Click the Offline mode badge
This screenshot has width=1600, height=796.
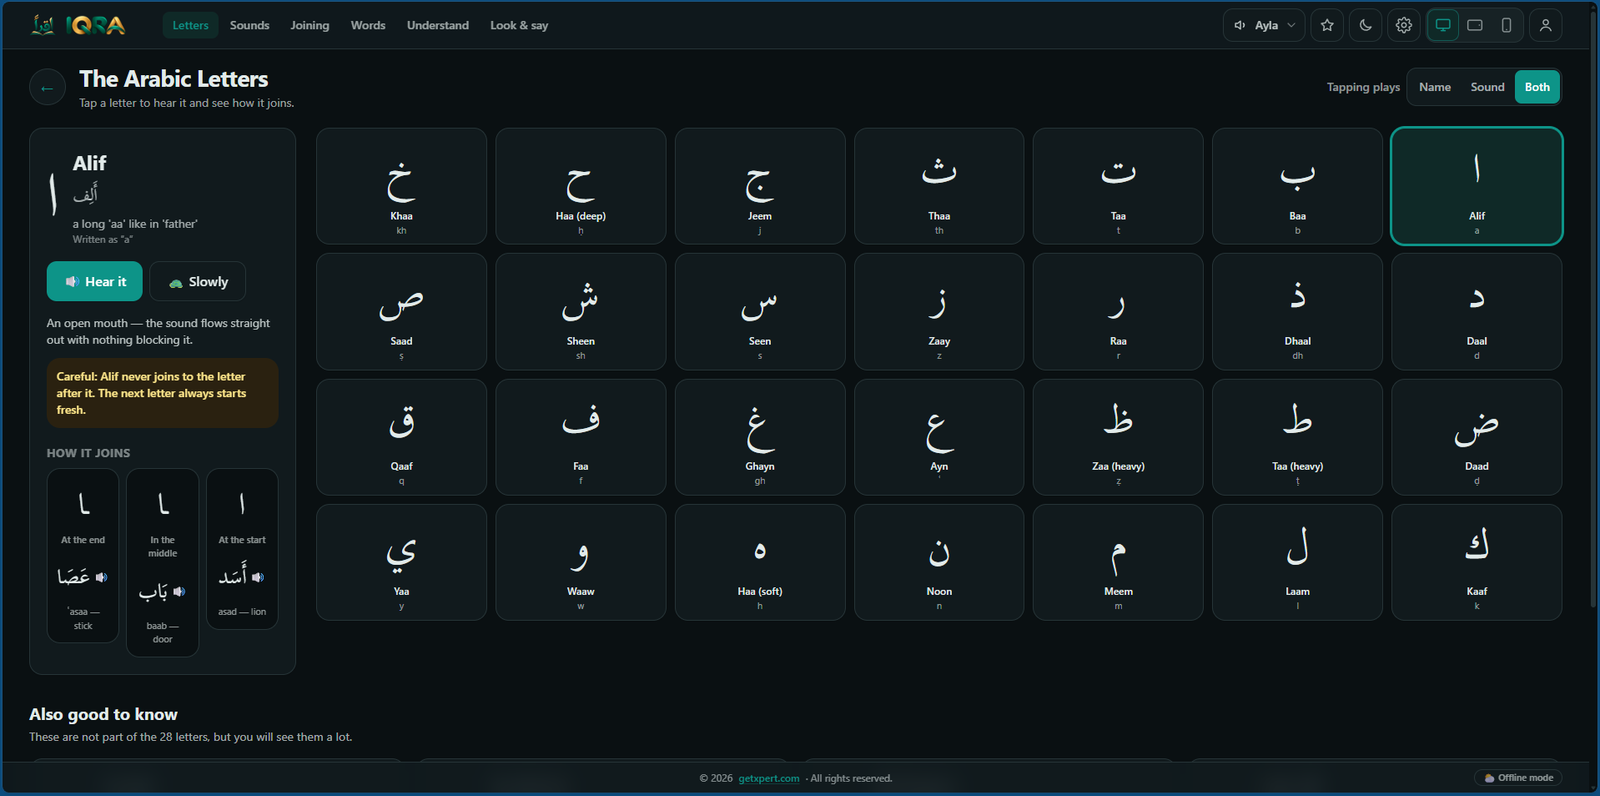(x=1518, y=778)
